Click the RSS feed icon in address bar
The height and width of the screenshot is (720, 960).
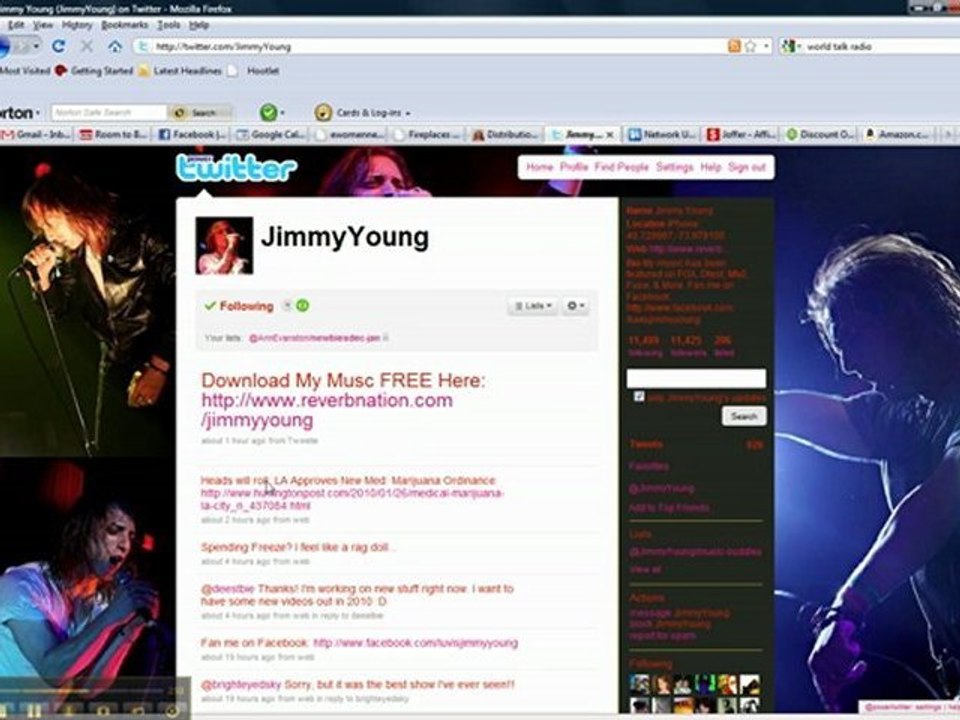tap(733, 46)
